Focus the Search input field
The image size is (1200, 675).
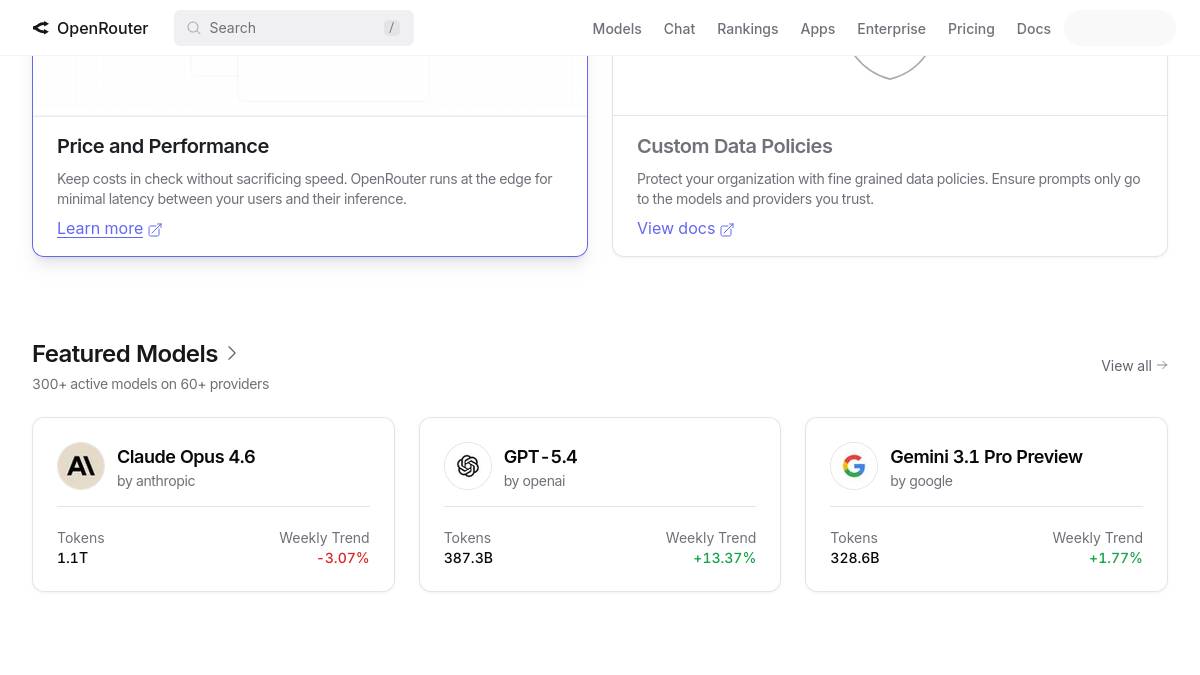tap(290, 28)
